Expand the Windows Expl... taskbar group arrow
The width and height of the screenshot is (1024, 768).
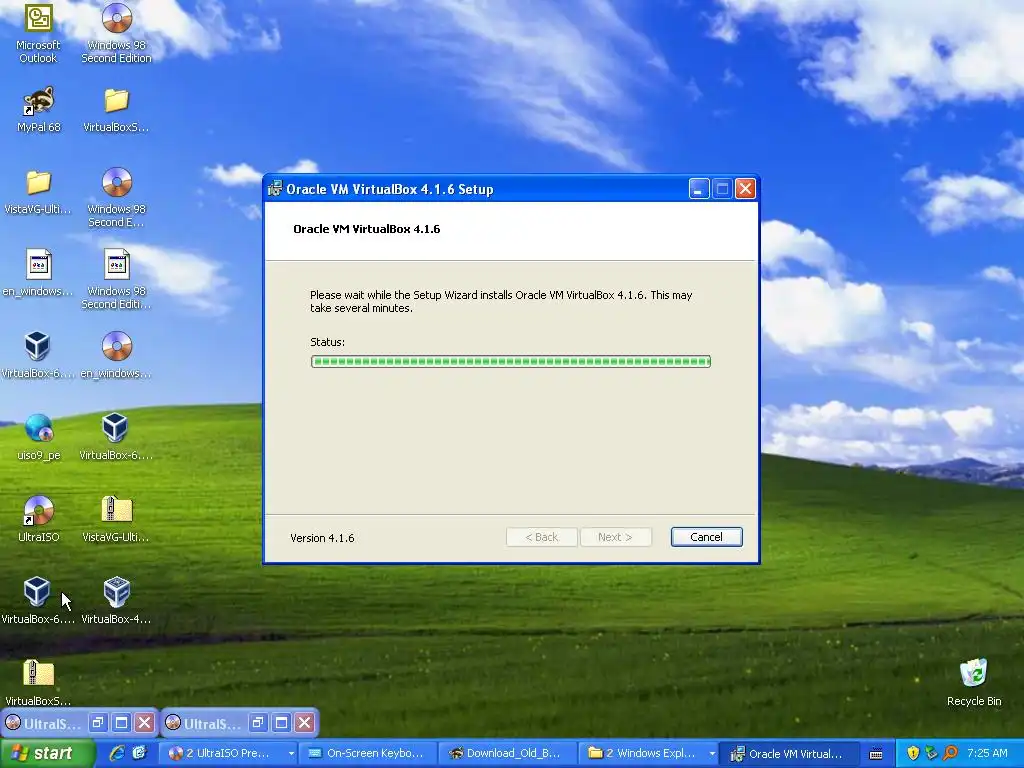[x=712, y=754]
